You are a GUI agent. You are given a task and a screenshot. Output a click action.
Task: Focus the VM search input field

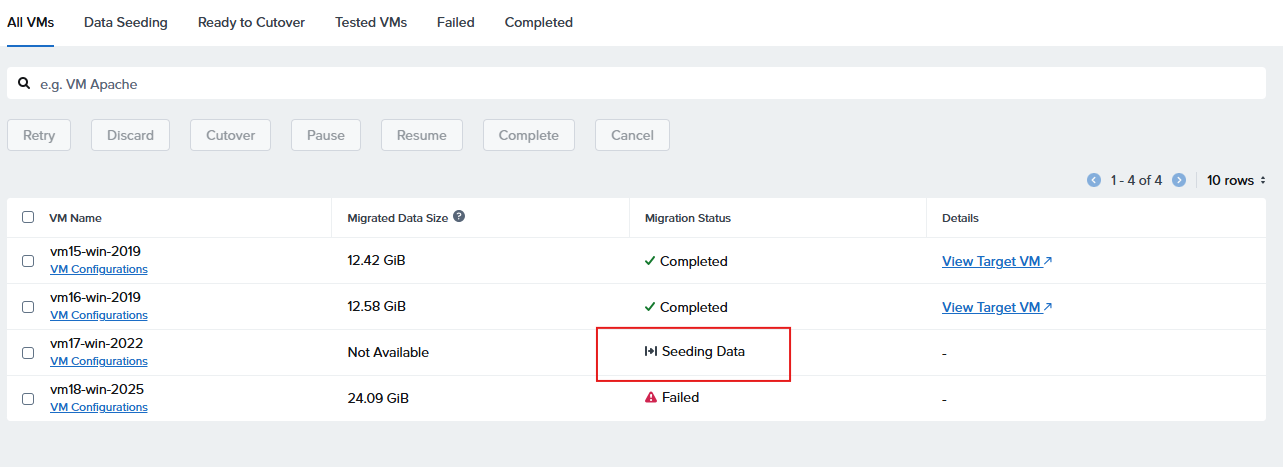[640, 84]
